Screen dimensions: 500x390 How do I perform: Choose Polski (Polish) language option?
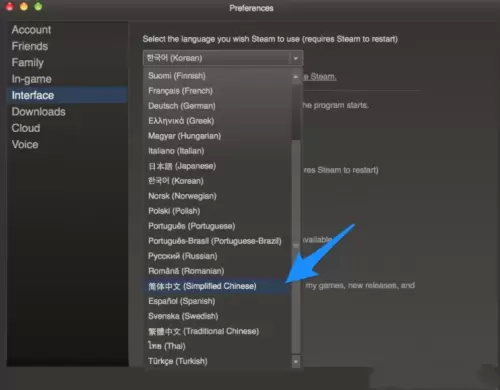(218, 211)
